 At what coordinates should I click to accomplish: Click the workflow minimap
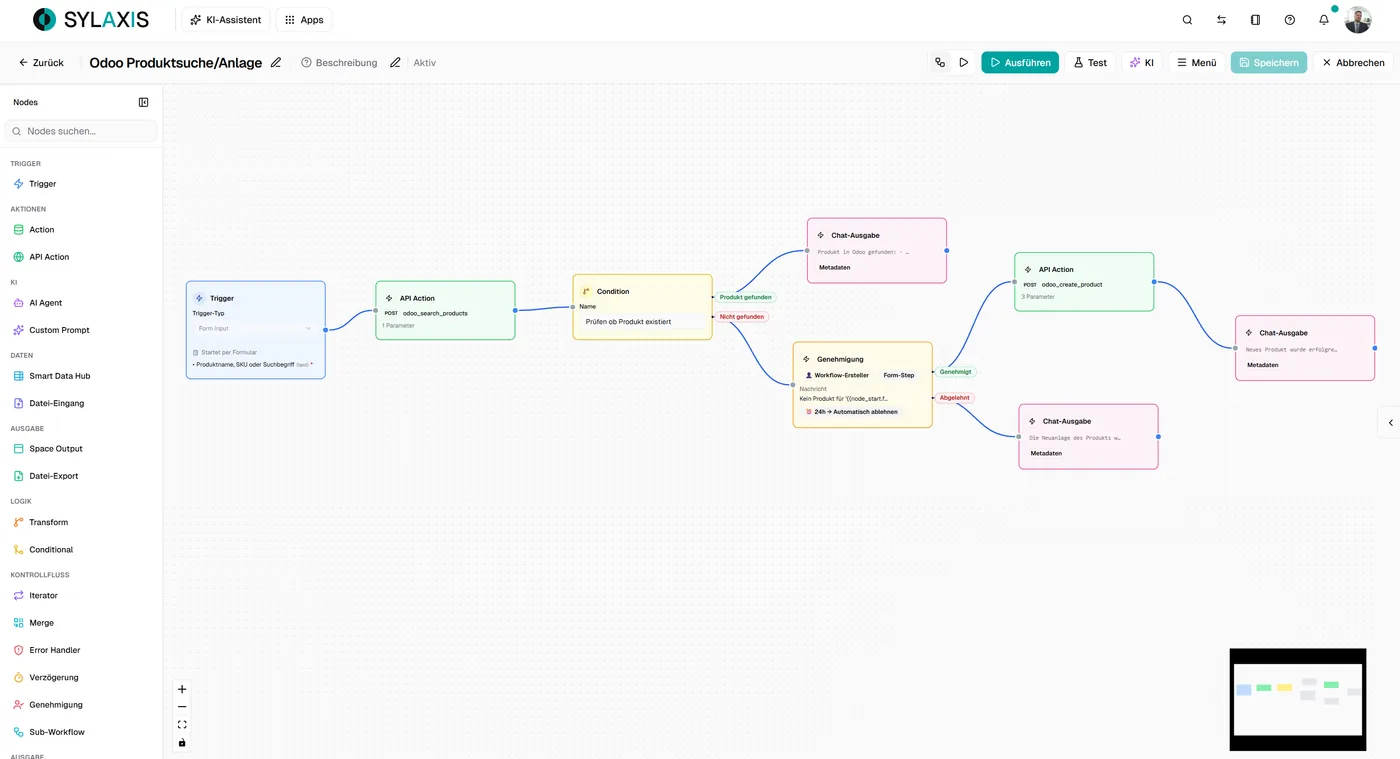1298,700
